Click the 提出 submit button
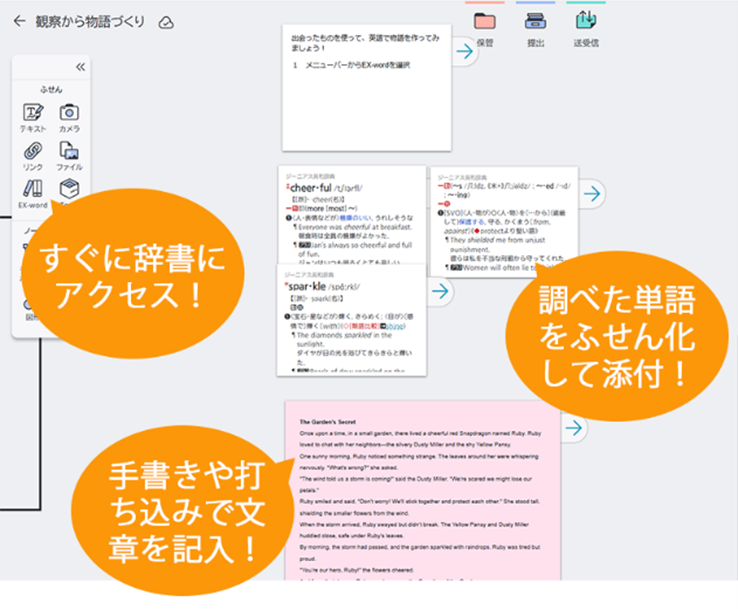The image size is (738, 609). (535, 27)
